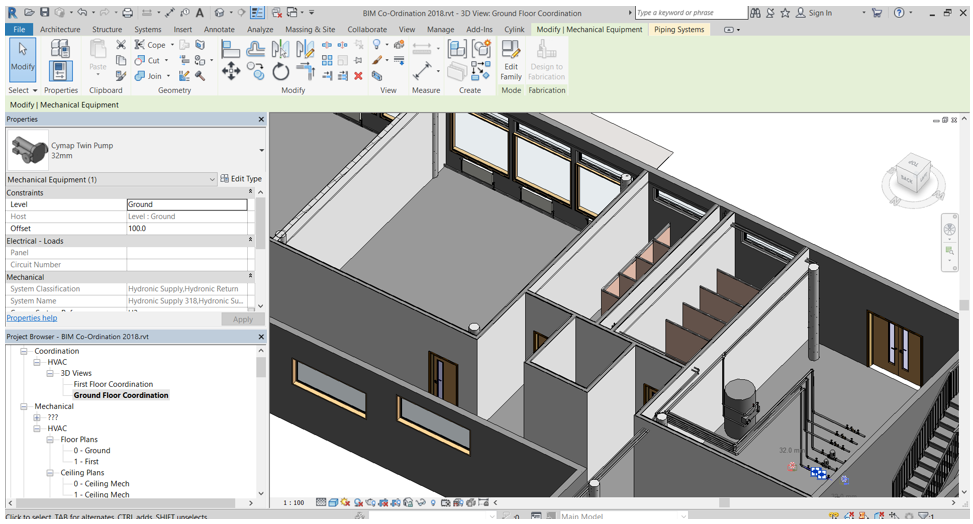Click the Join geometry tool
Viewport: 973px width, 524px height.
(x=148, y=76)
